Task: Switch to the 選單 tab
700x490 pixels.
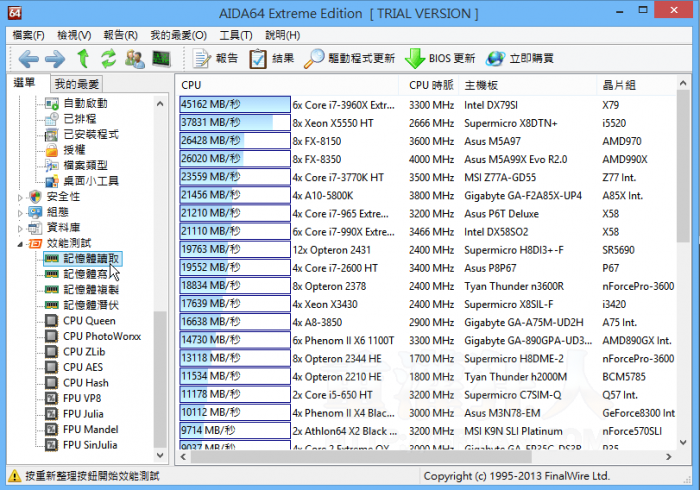Action: pos(25,83)
